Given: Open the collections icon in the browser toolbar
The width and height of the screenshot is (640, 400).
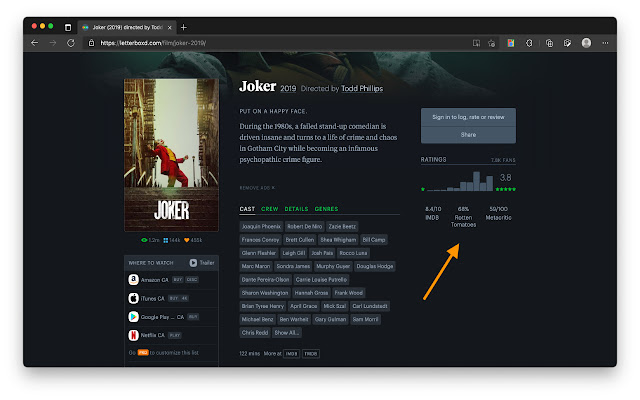Looking at the screenshot, I should [x=549, y=43].
